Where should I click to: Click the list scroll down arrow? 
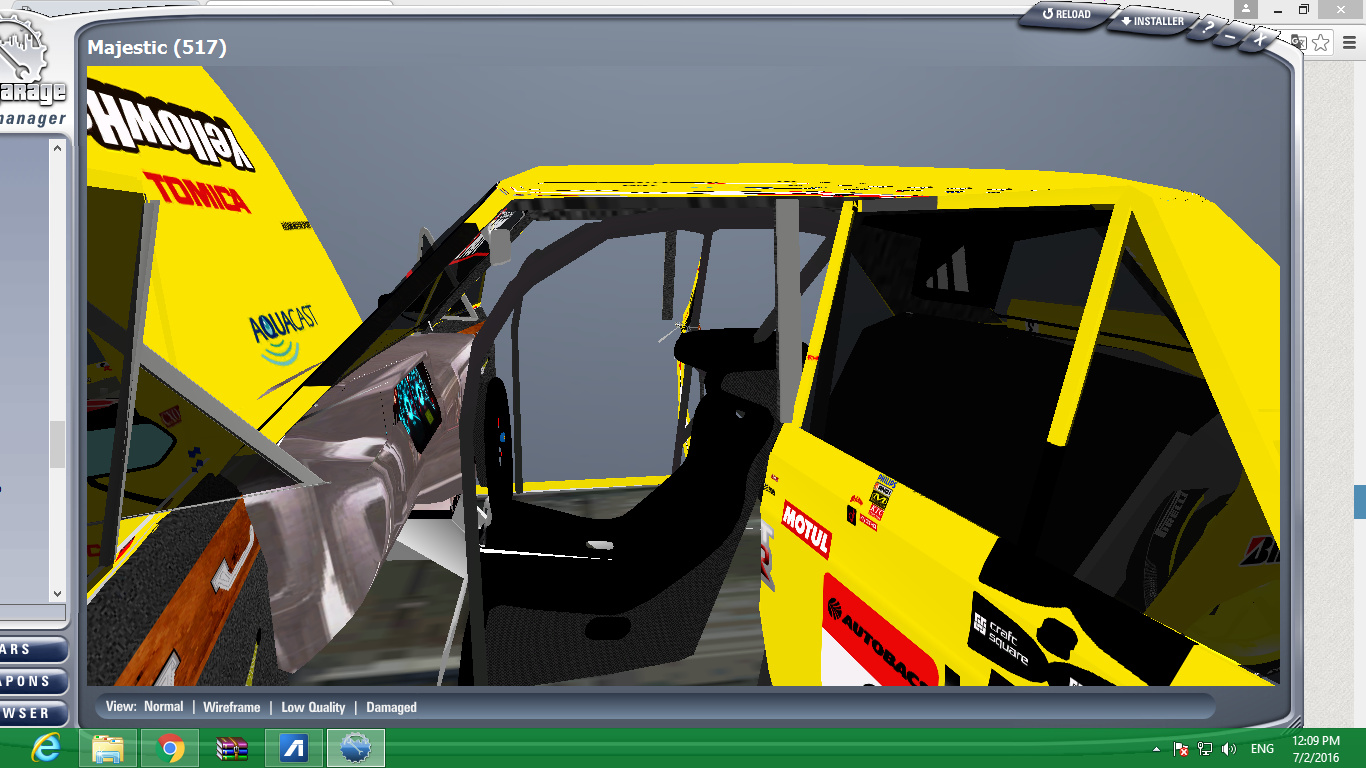tap(57, 593)
